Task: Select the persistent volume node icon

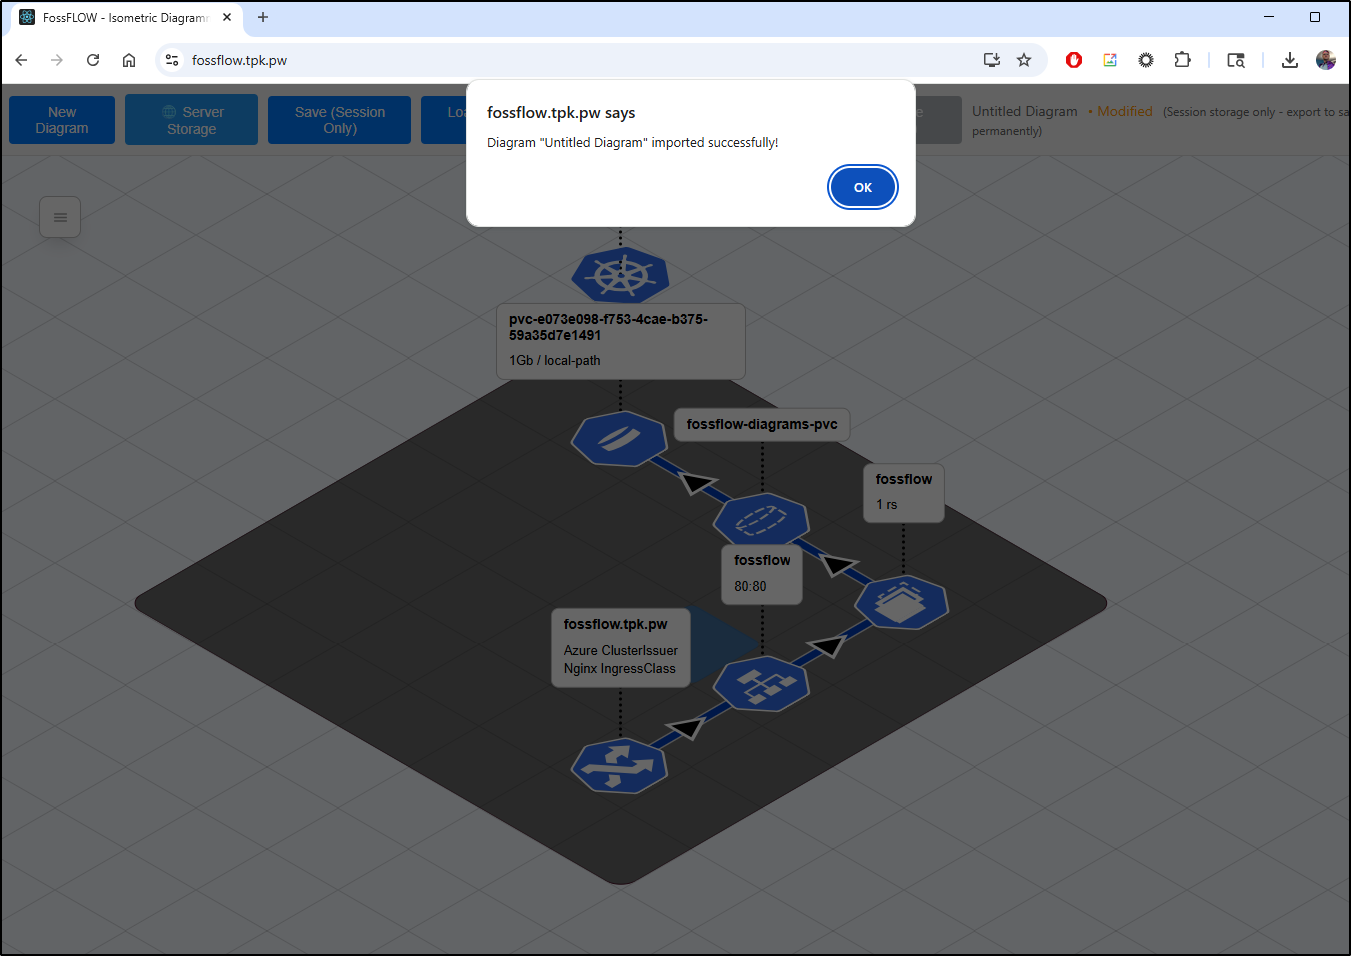Action: point(619,438)
